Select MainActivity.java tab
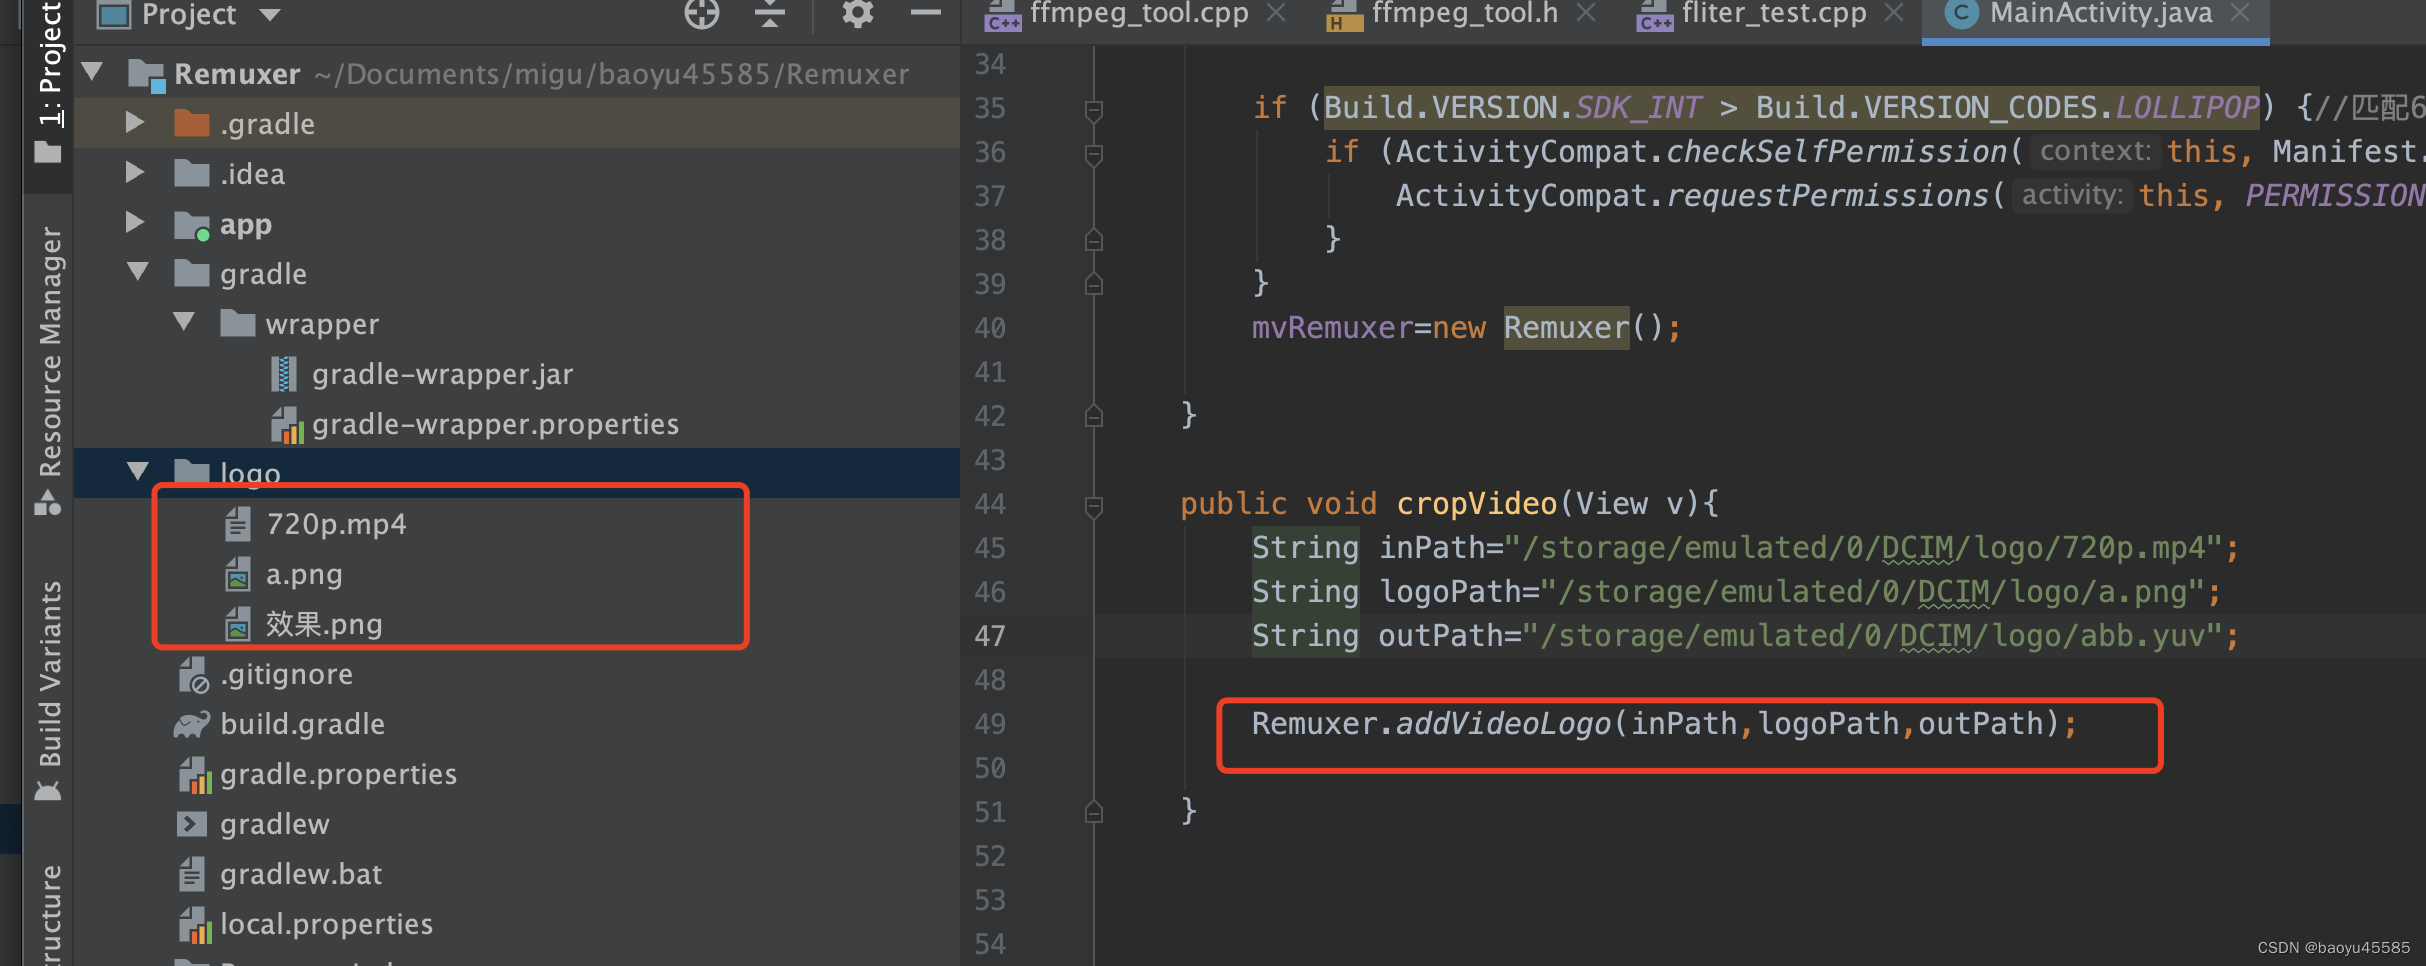This screenshot has height=966, width=2426. [2100, 14]
